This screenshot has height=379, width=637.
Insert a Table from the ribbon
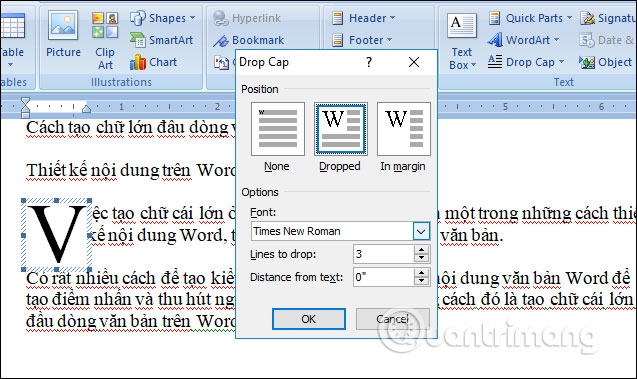tap(12, 39)
